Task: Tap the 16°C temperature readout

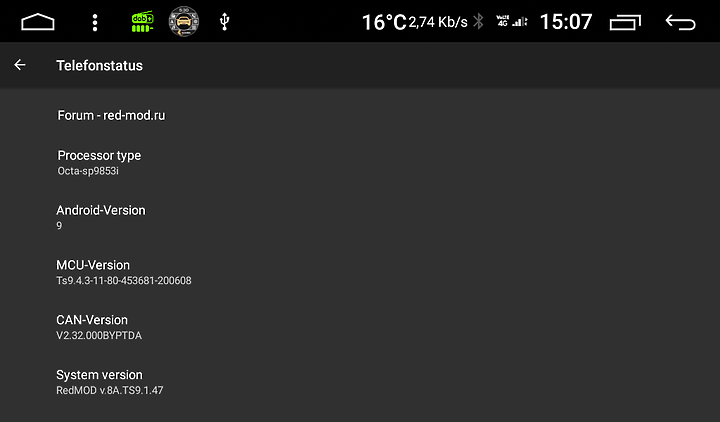Action: (384, 22)
